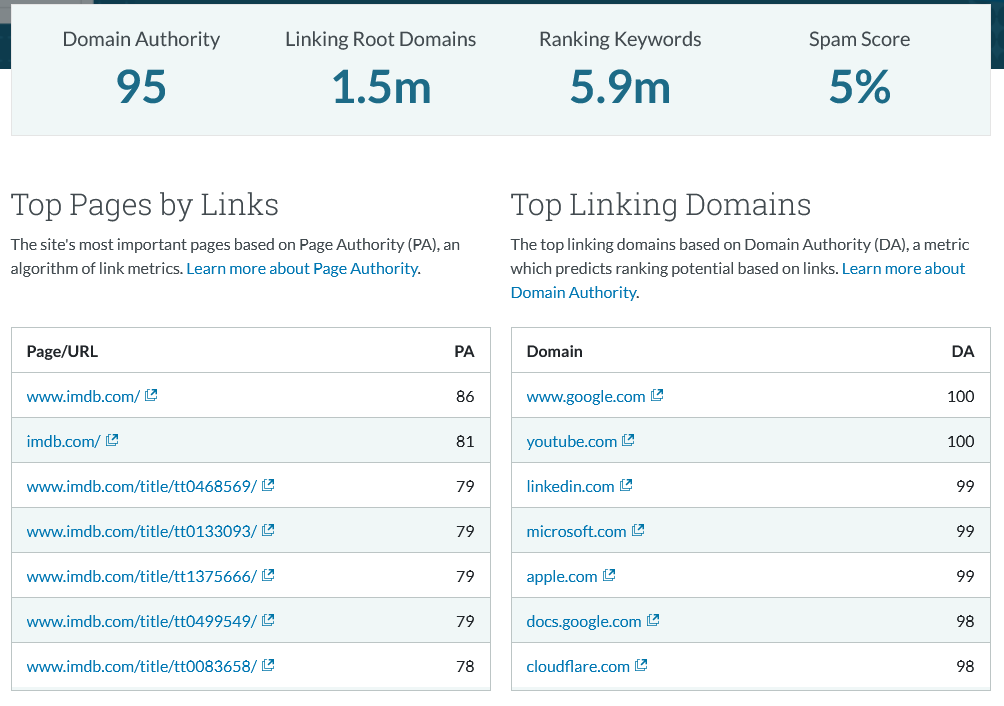Open tt0468569 page via external link icon

pos(267,485)
